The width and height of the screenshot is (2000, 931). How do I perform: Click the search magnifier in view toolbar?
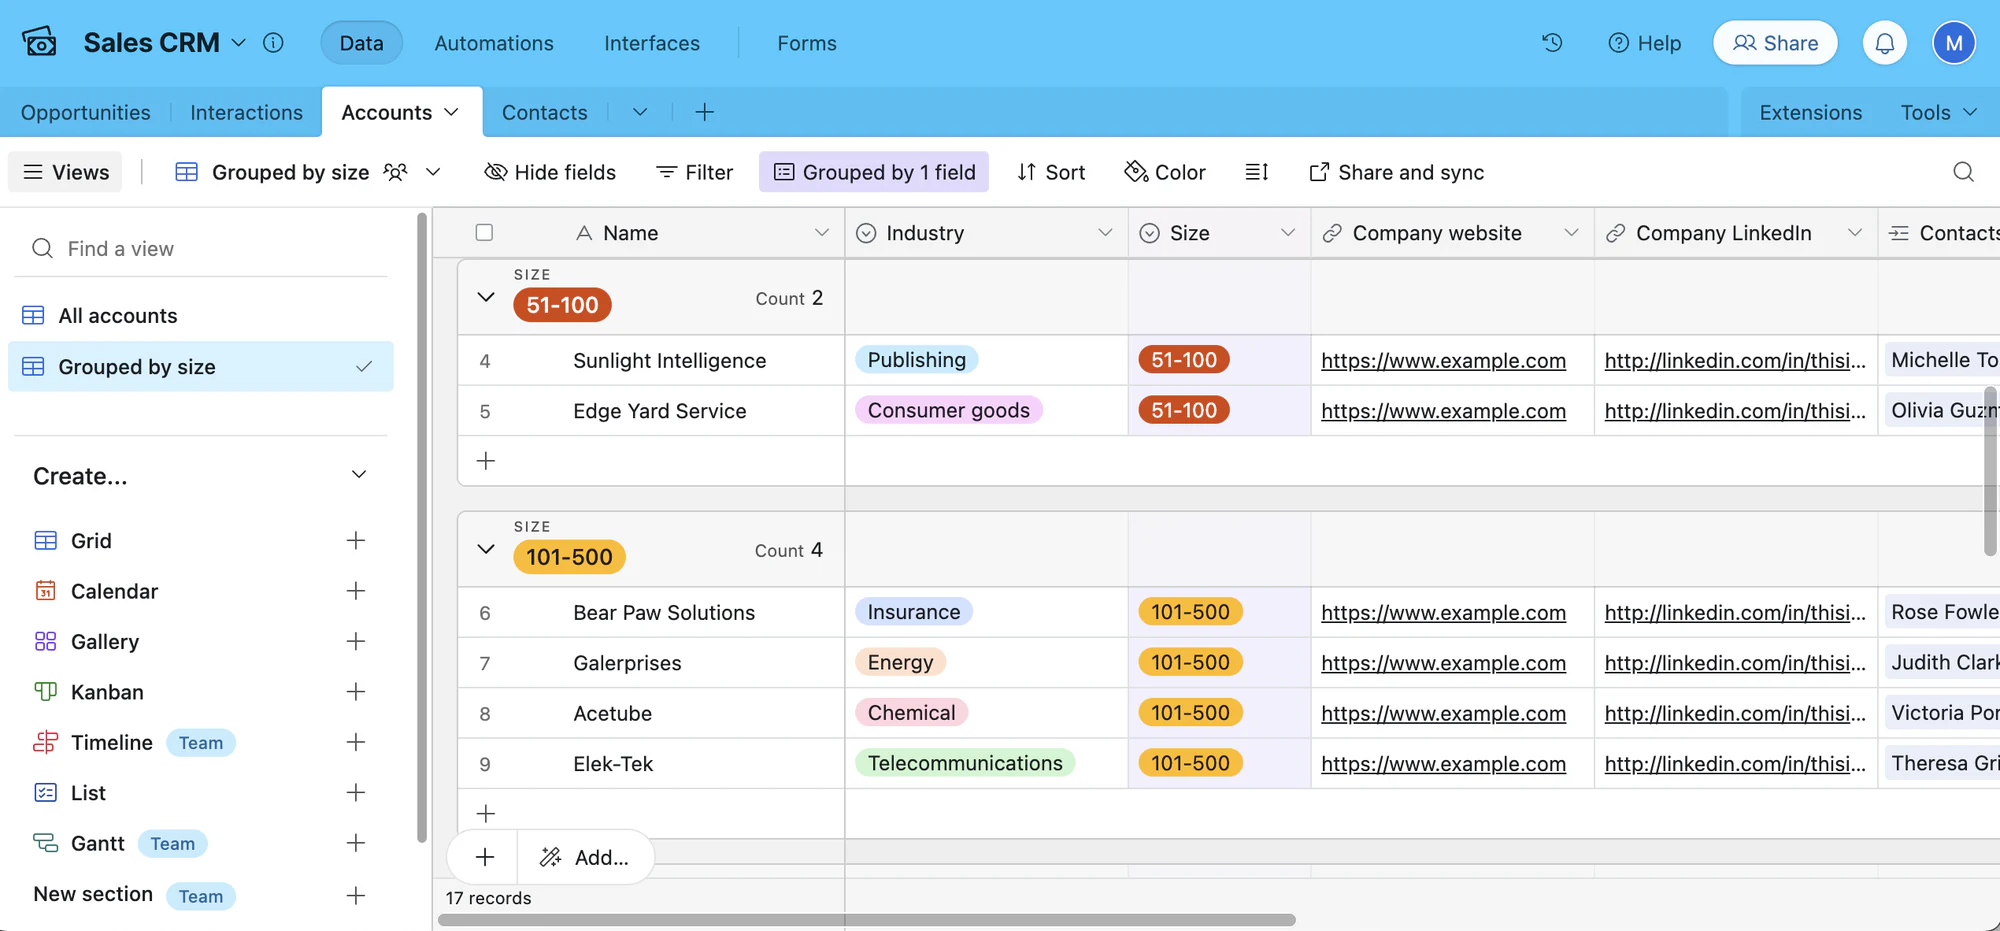[x=1963, y=172]
